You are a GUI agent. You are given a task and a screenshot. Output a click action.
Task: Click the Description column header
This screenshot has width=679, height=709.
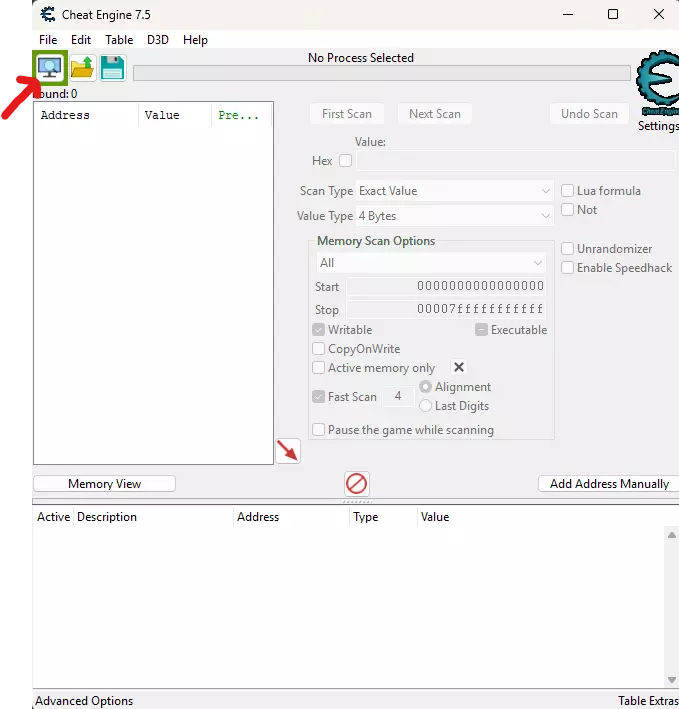(154, 517)
